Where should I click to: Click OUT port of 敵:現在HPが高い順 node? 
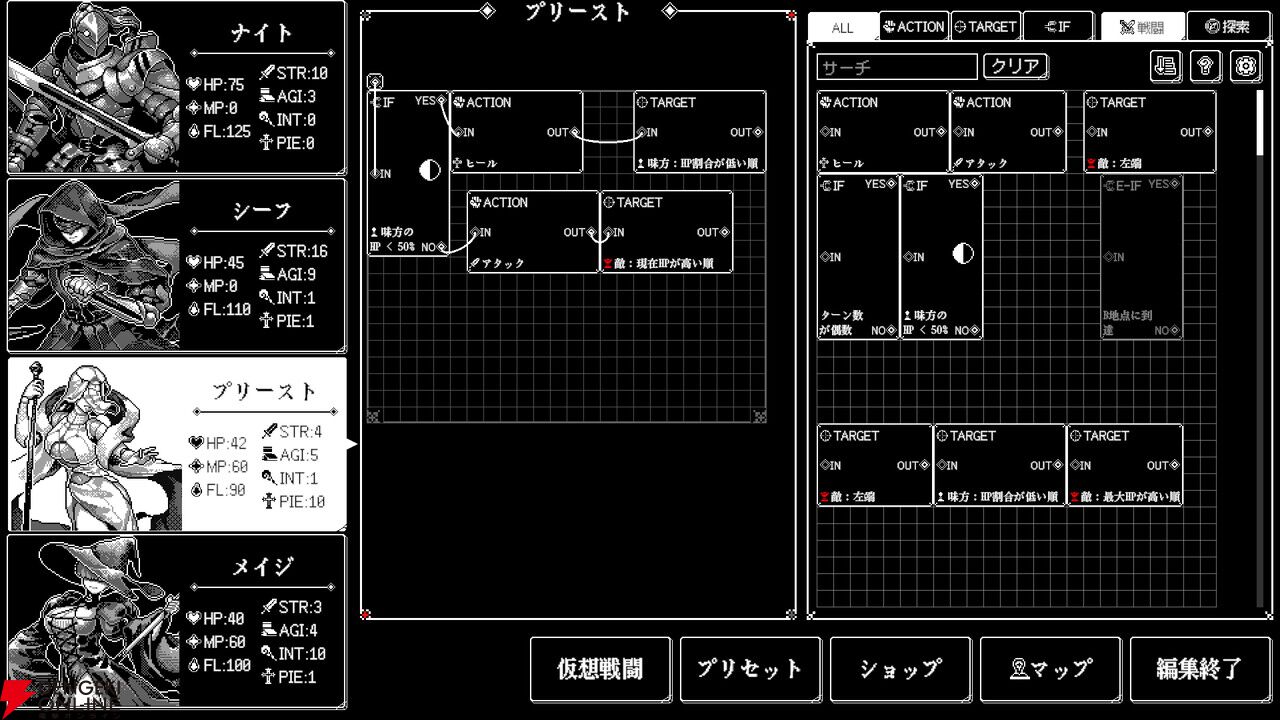pos(725,232)
